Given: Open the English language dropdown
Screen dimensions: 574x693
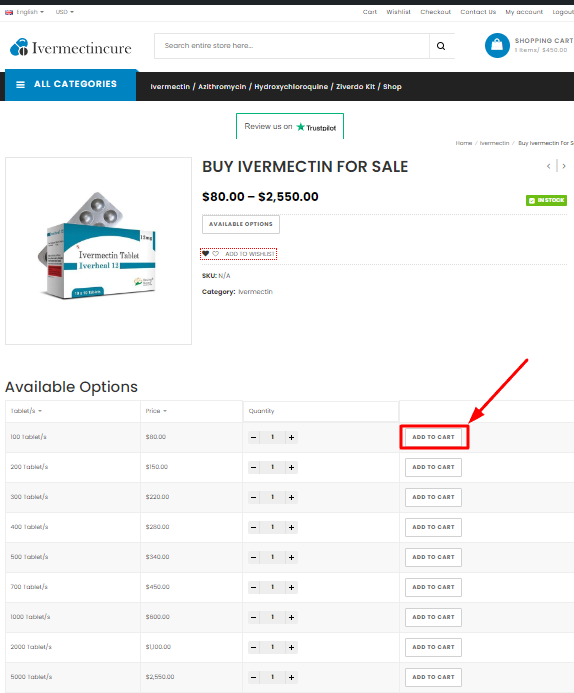Looking at the screenshot, I should pos(25,12).
